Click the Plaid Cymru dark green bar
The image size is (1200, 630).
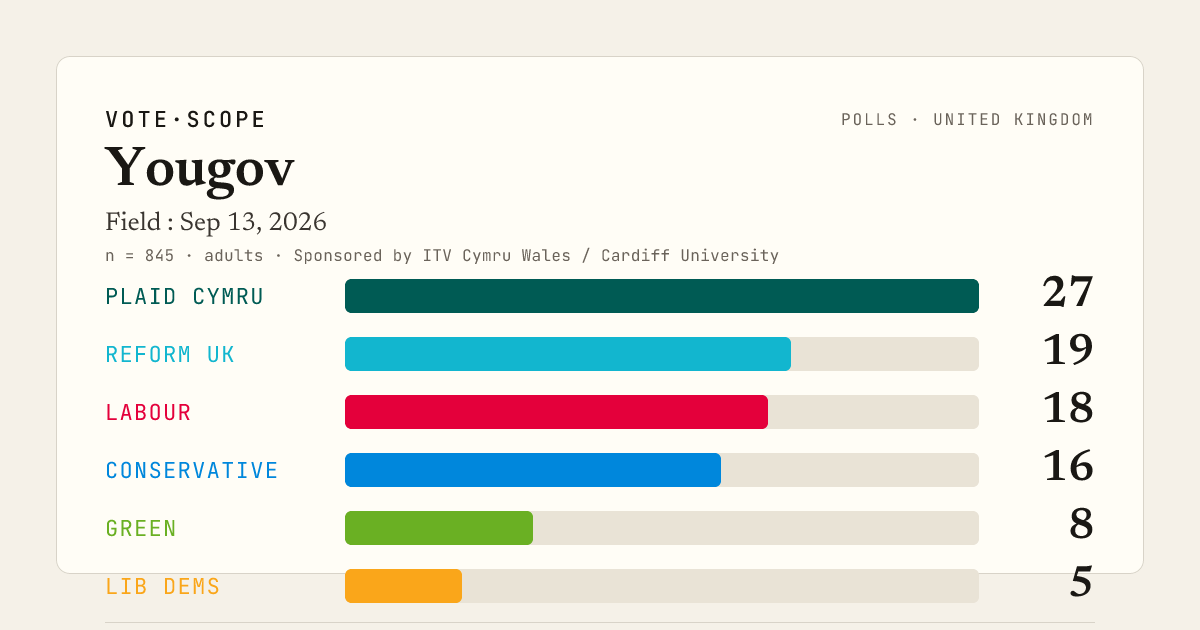tap(662, 296)
